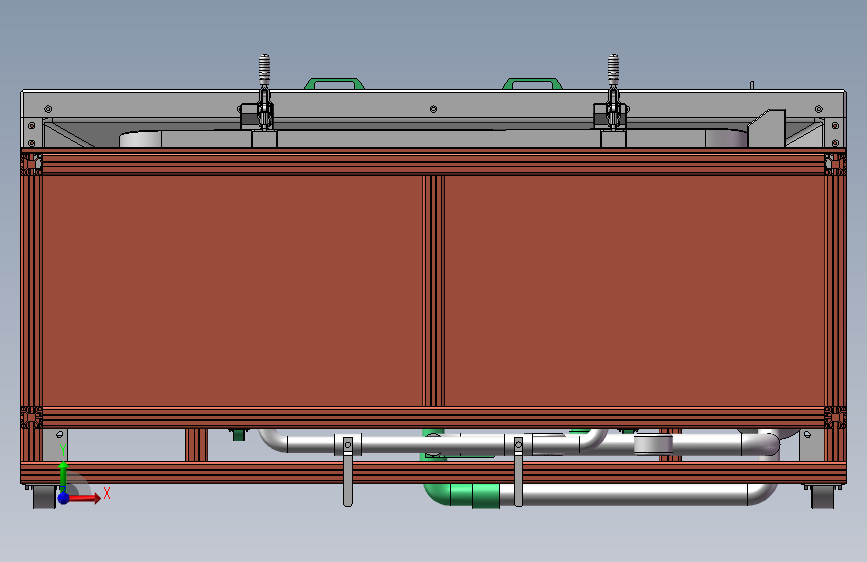The height and width of the screenshot is (562, 867).
Task: Select the right red side panel
Action: click(634, 290)
